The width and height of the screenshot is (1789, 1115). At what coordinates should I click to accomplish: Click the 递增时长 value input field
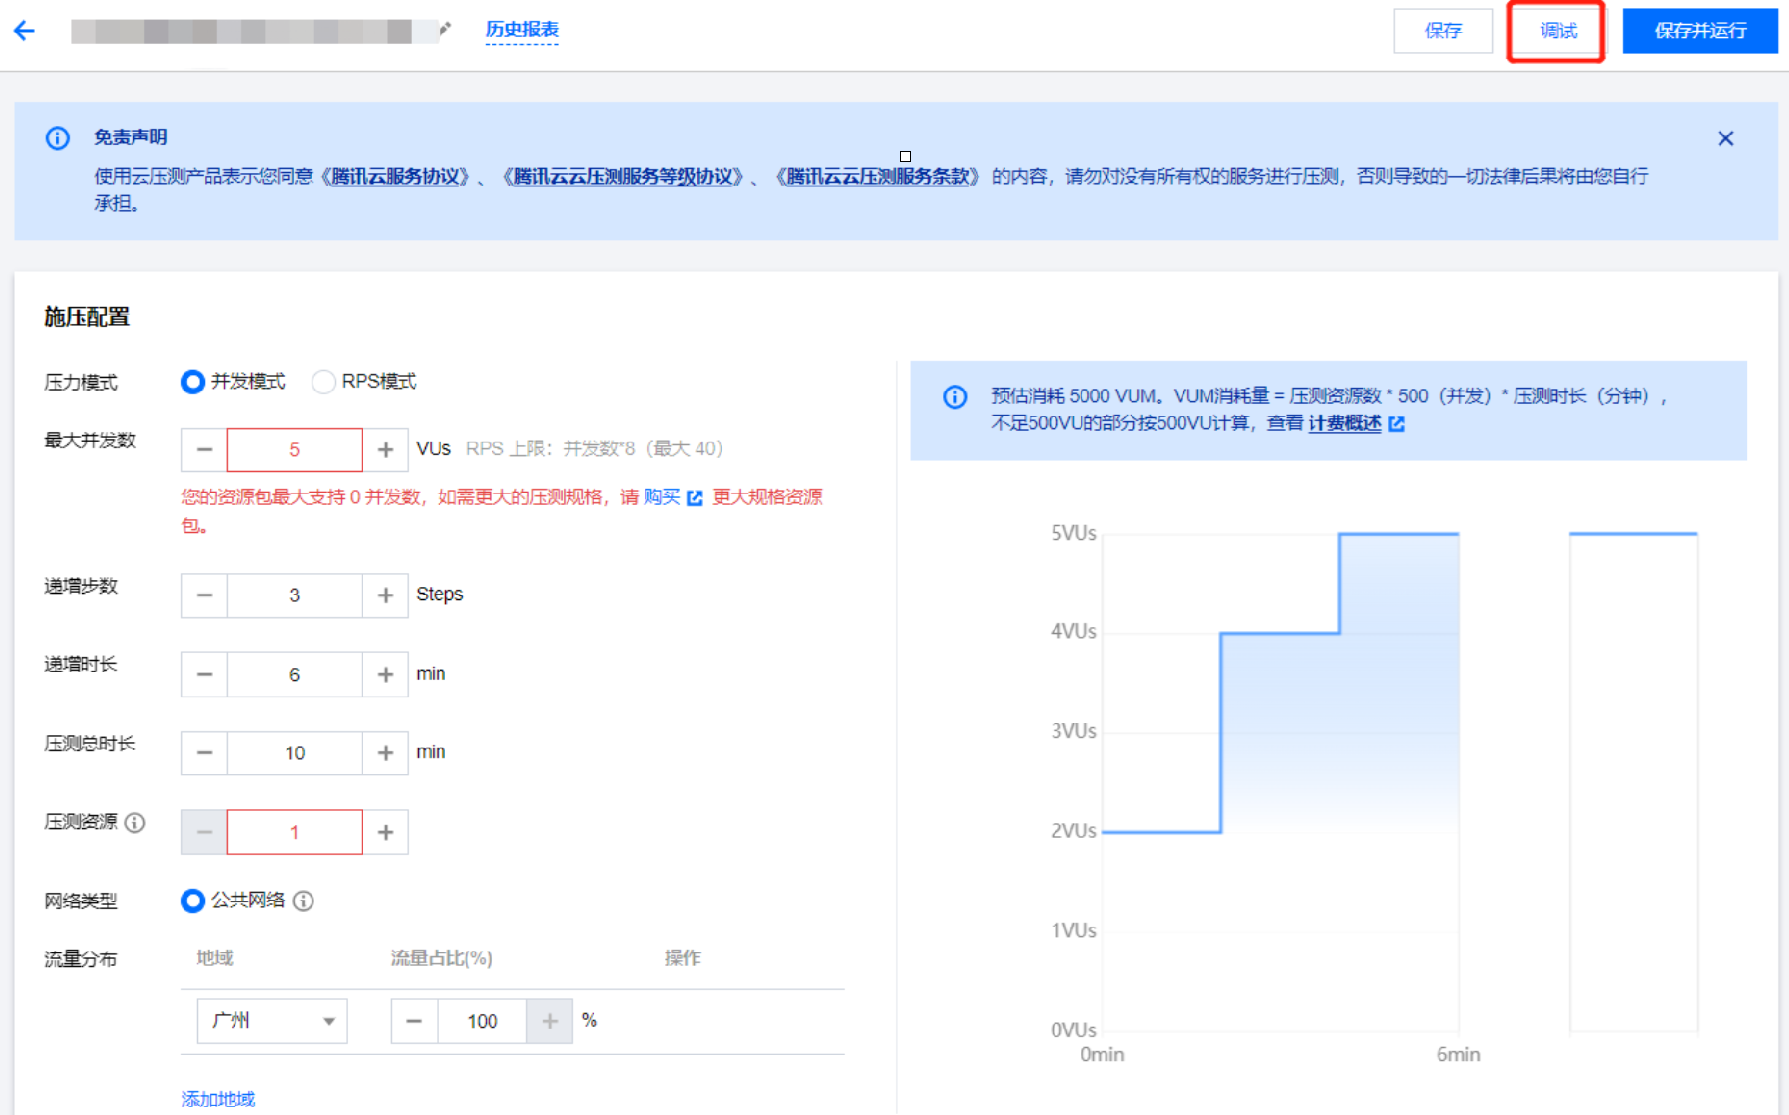tap(294, 675)
